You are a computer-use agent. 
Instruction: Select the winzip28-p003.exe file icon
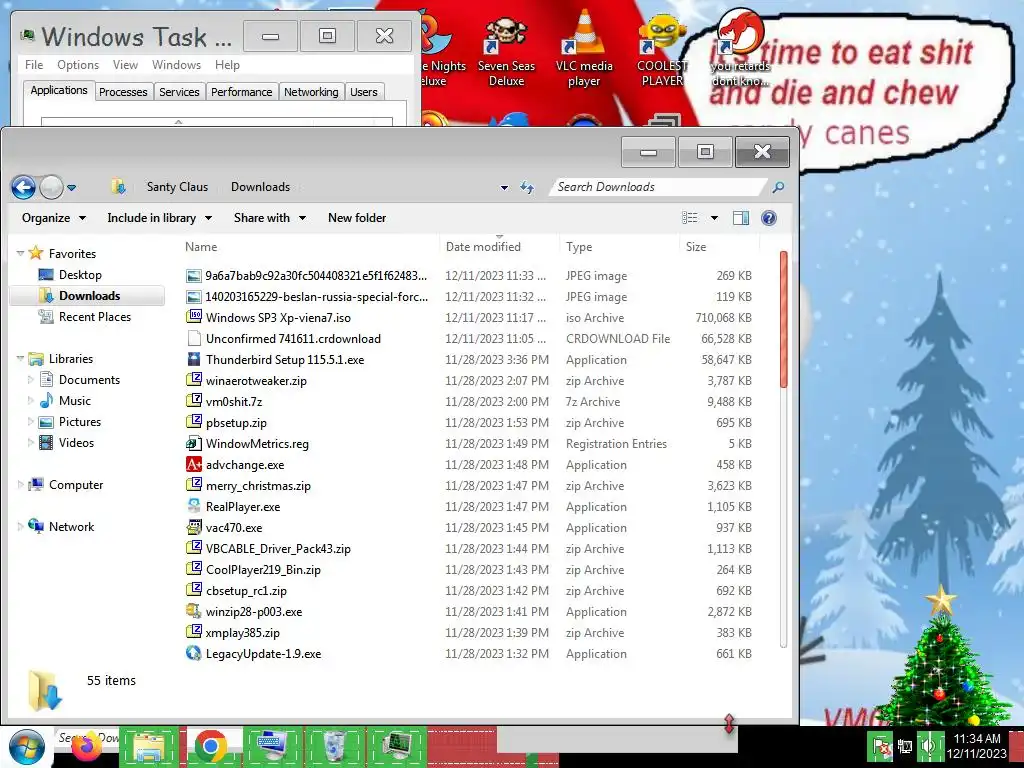[194, 611]
